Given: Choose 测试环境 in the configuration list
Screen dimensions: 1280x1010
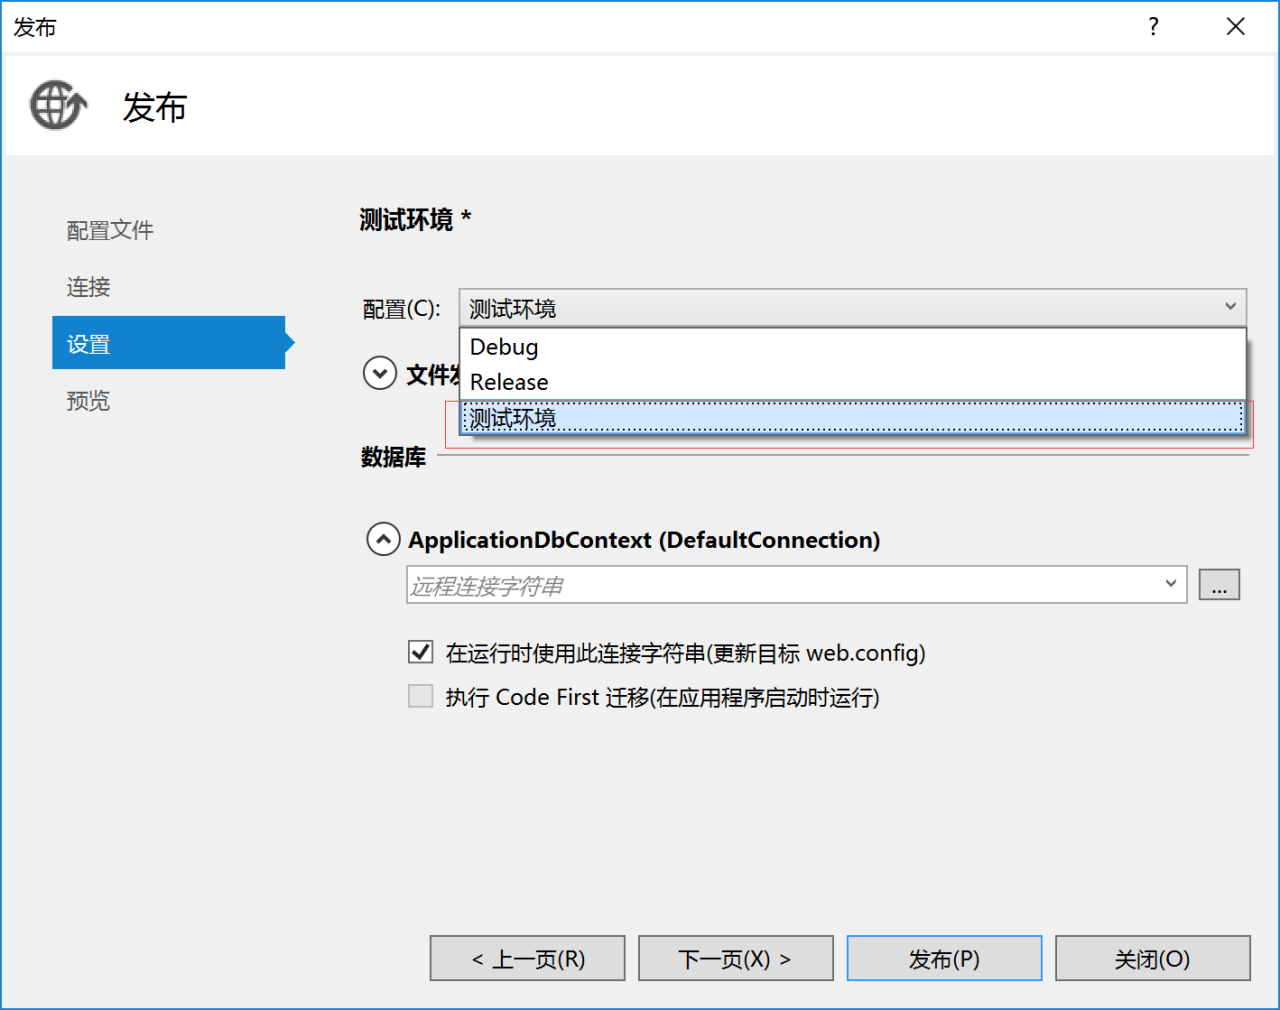Looking at the screenshot, I should (x=513, y=418).
